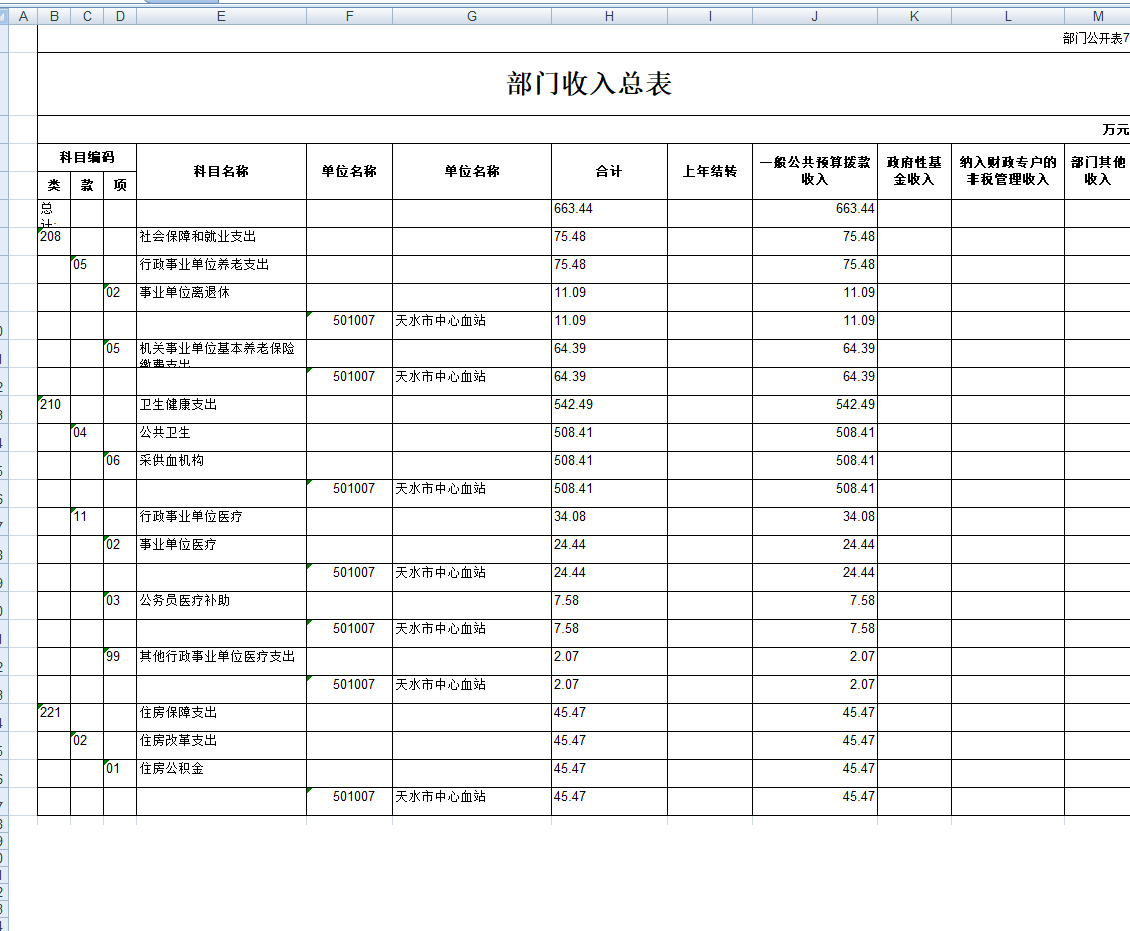Select the 采供血机构 cell

tap(221, 461)
